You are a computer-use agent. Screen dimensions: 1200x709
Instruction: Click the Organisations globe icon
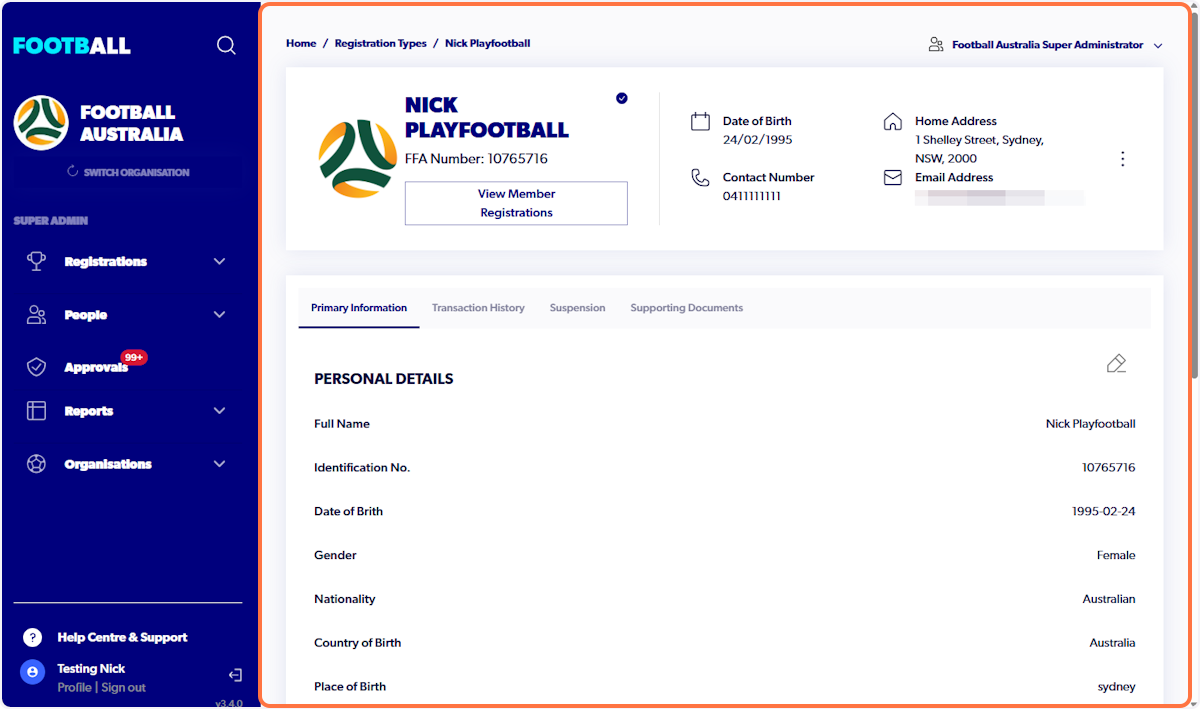tap(36, 463)
